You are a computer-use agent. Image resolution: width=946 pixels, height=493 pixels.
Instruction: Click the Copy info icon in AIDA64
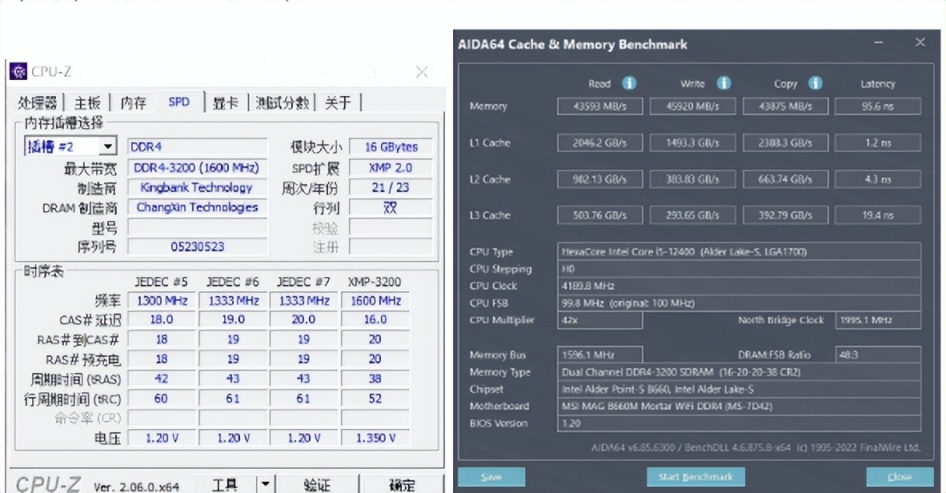[815, 83]
